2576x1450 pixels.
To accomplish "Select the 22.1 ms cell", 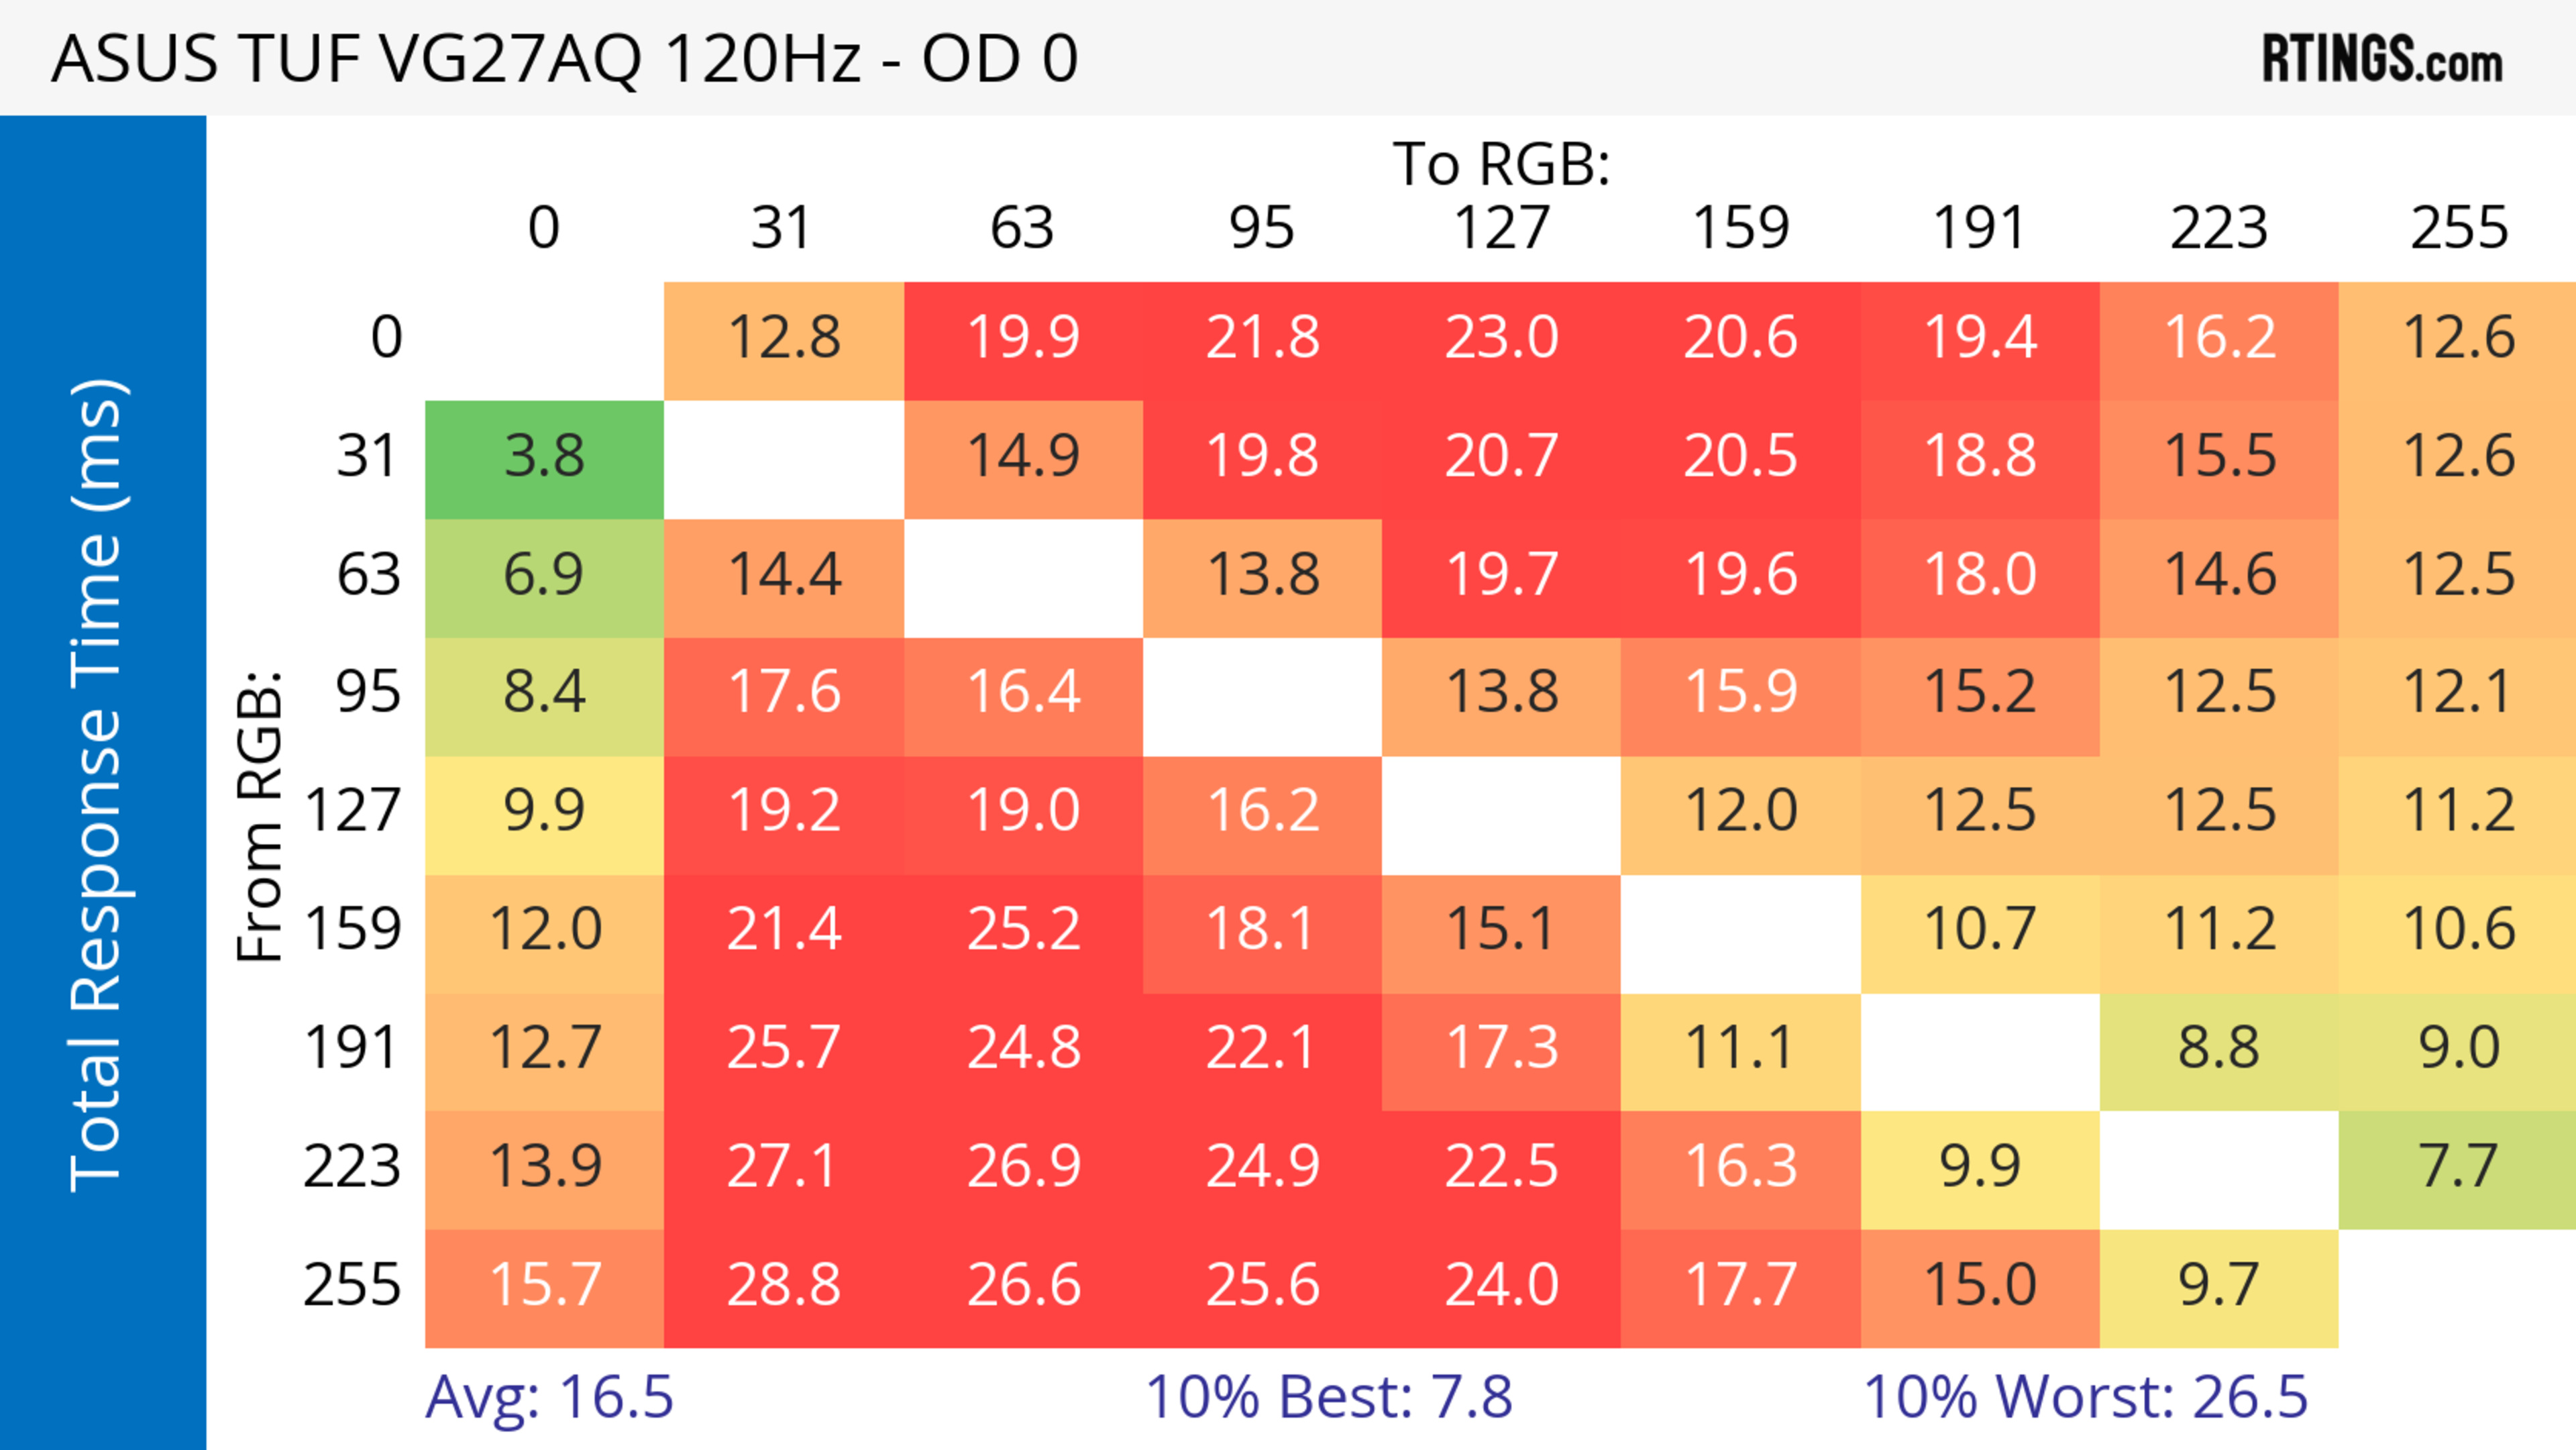I will pos(1261,1048).
